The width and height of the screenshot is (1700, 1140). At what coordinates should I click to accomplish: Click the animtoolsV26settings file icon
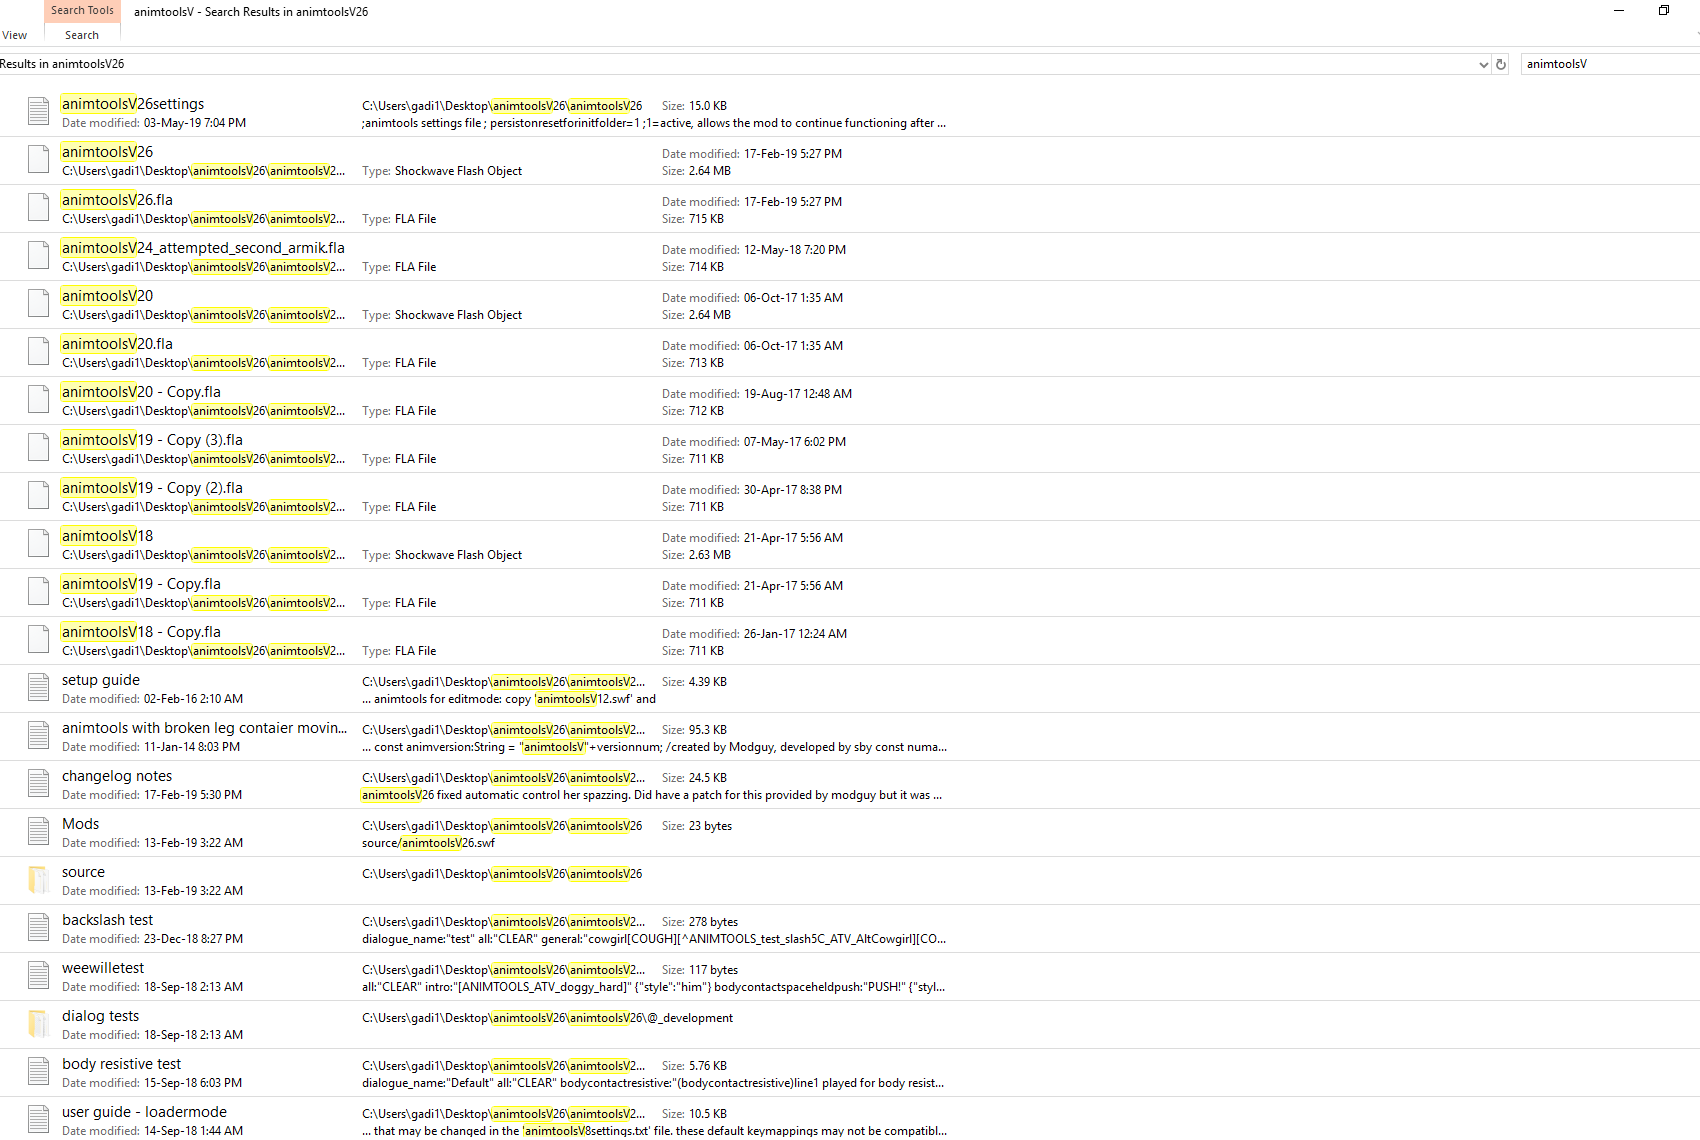38,112
